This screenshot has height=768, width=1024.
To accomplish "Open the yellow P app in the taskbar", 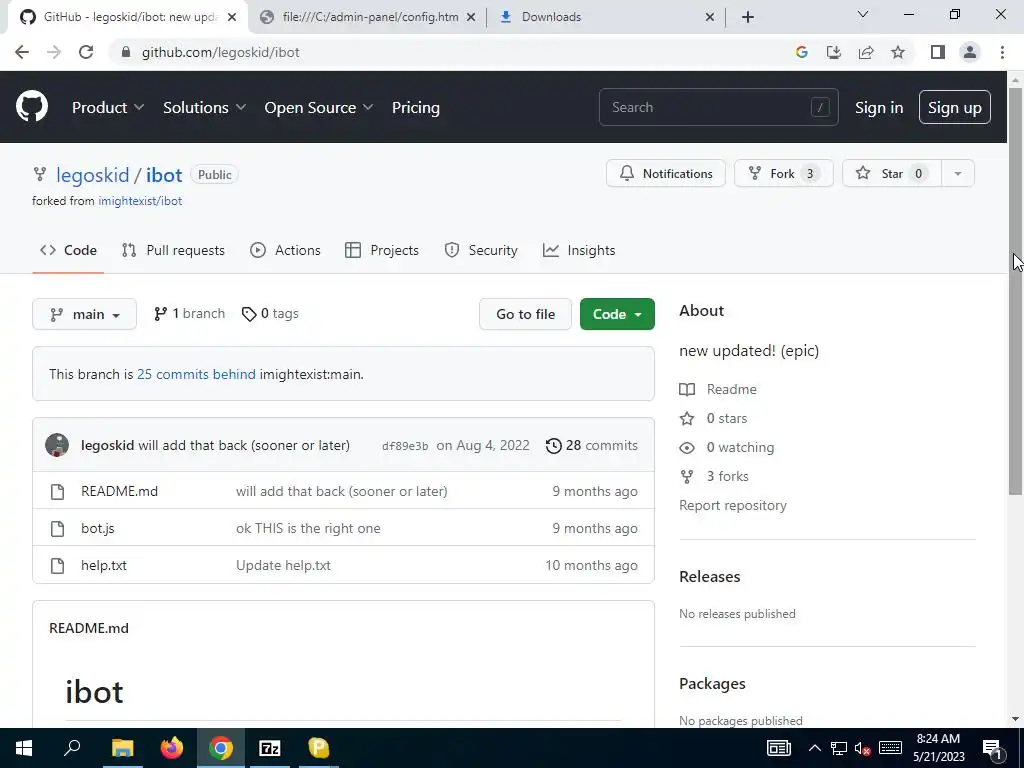I will pyautogui.click(x=319, y=748).
